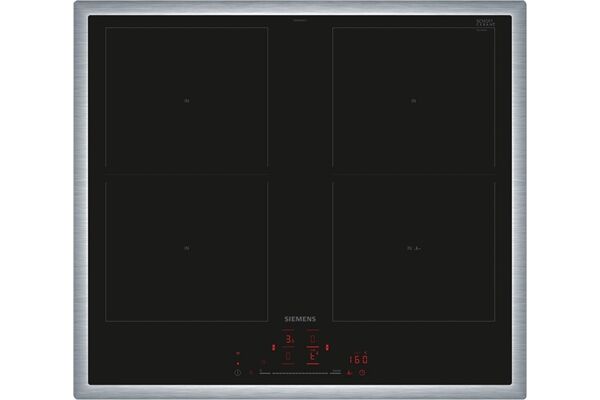
Task: Click the SIEMENS logo
Action: 300,319
